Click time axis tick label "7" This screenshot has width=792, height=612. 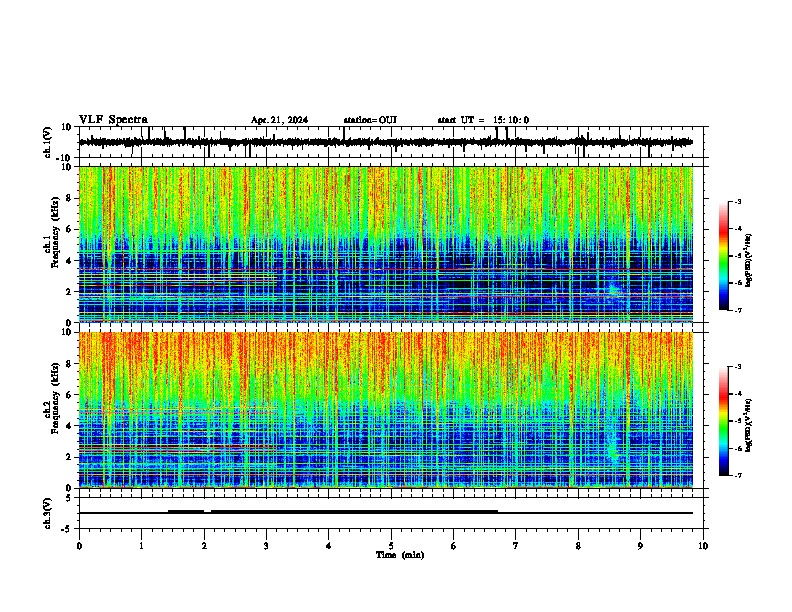pos(516,546)
